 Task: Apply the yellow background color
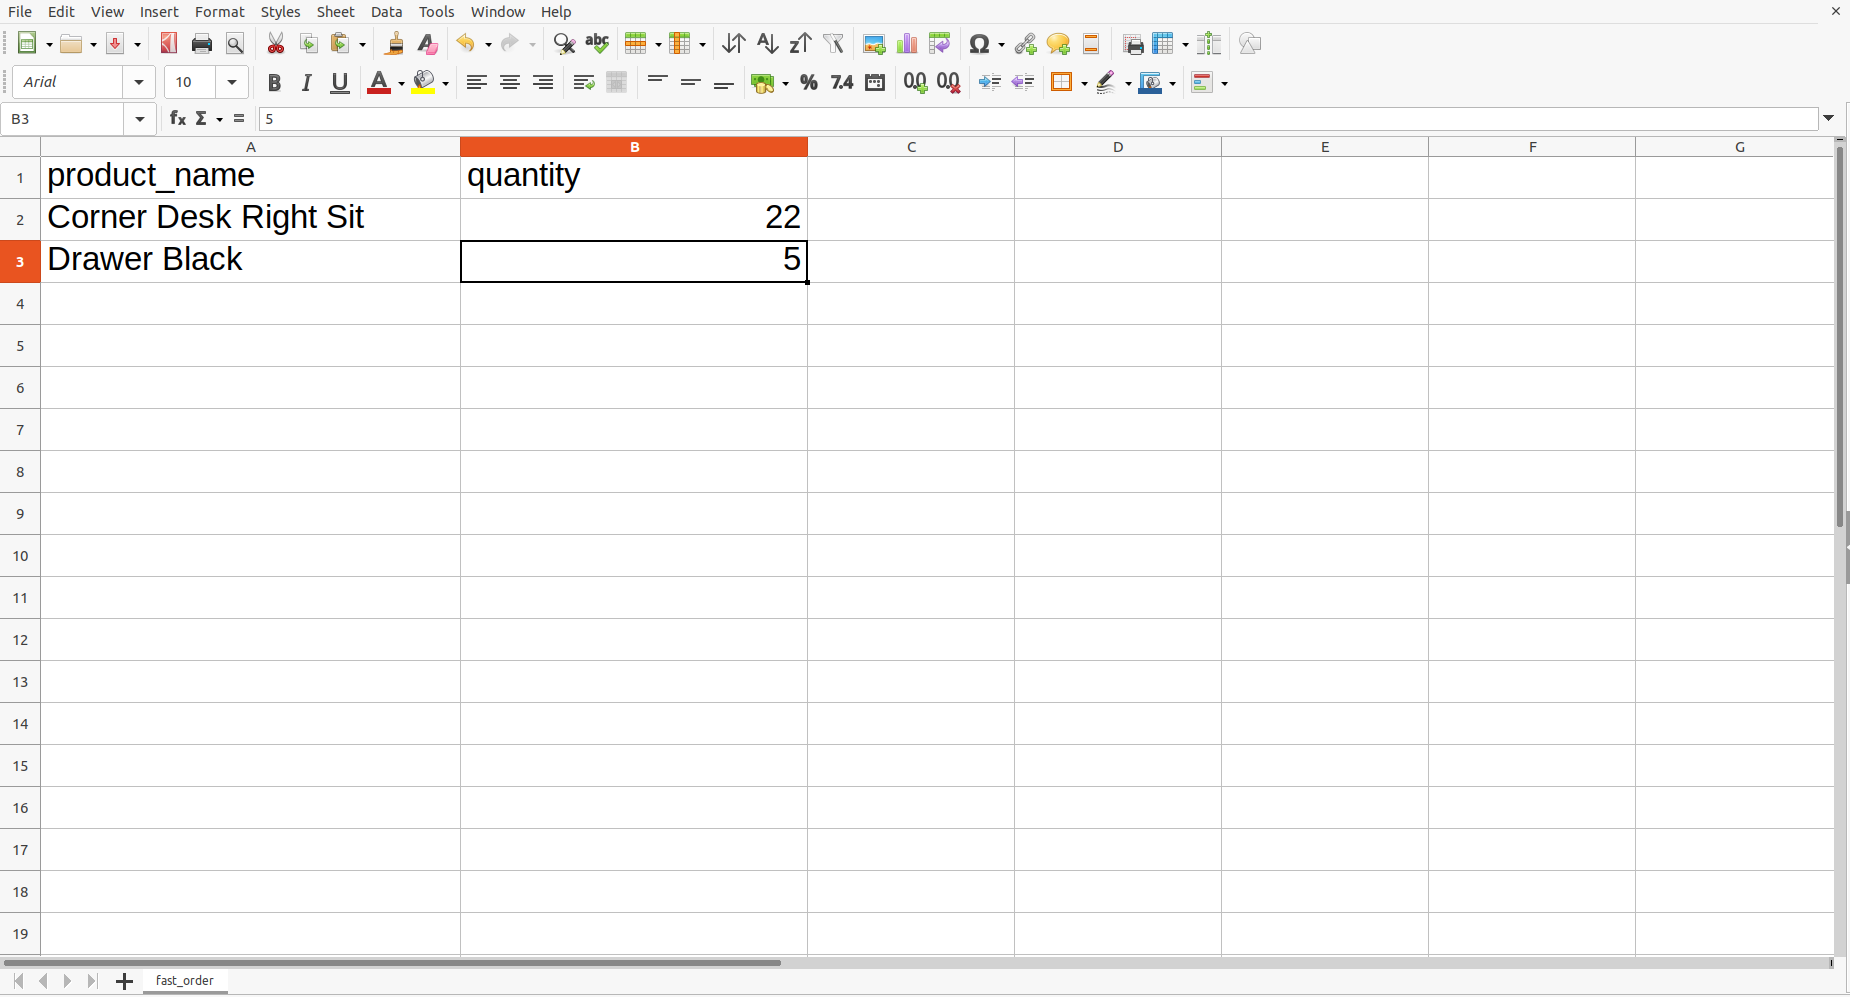pos(424,83)
